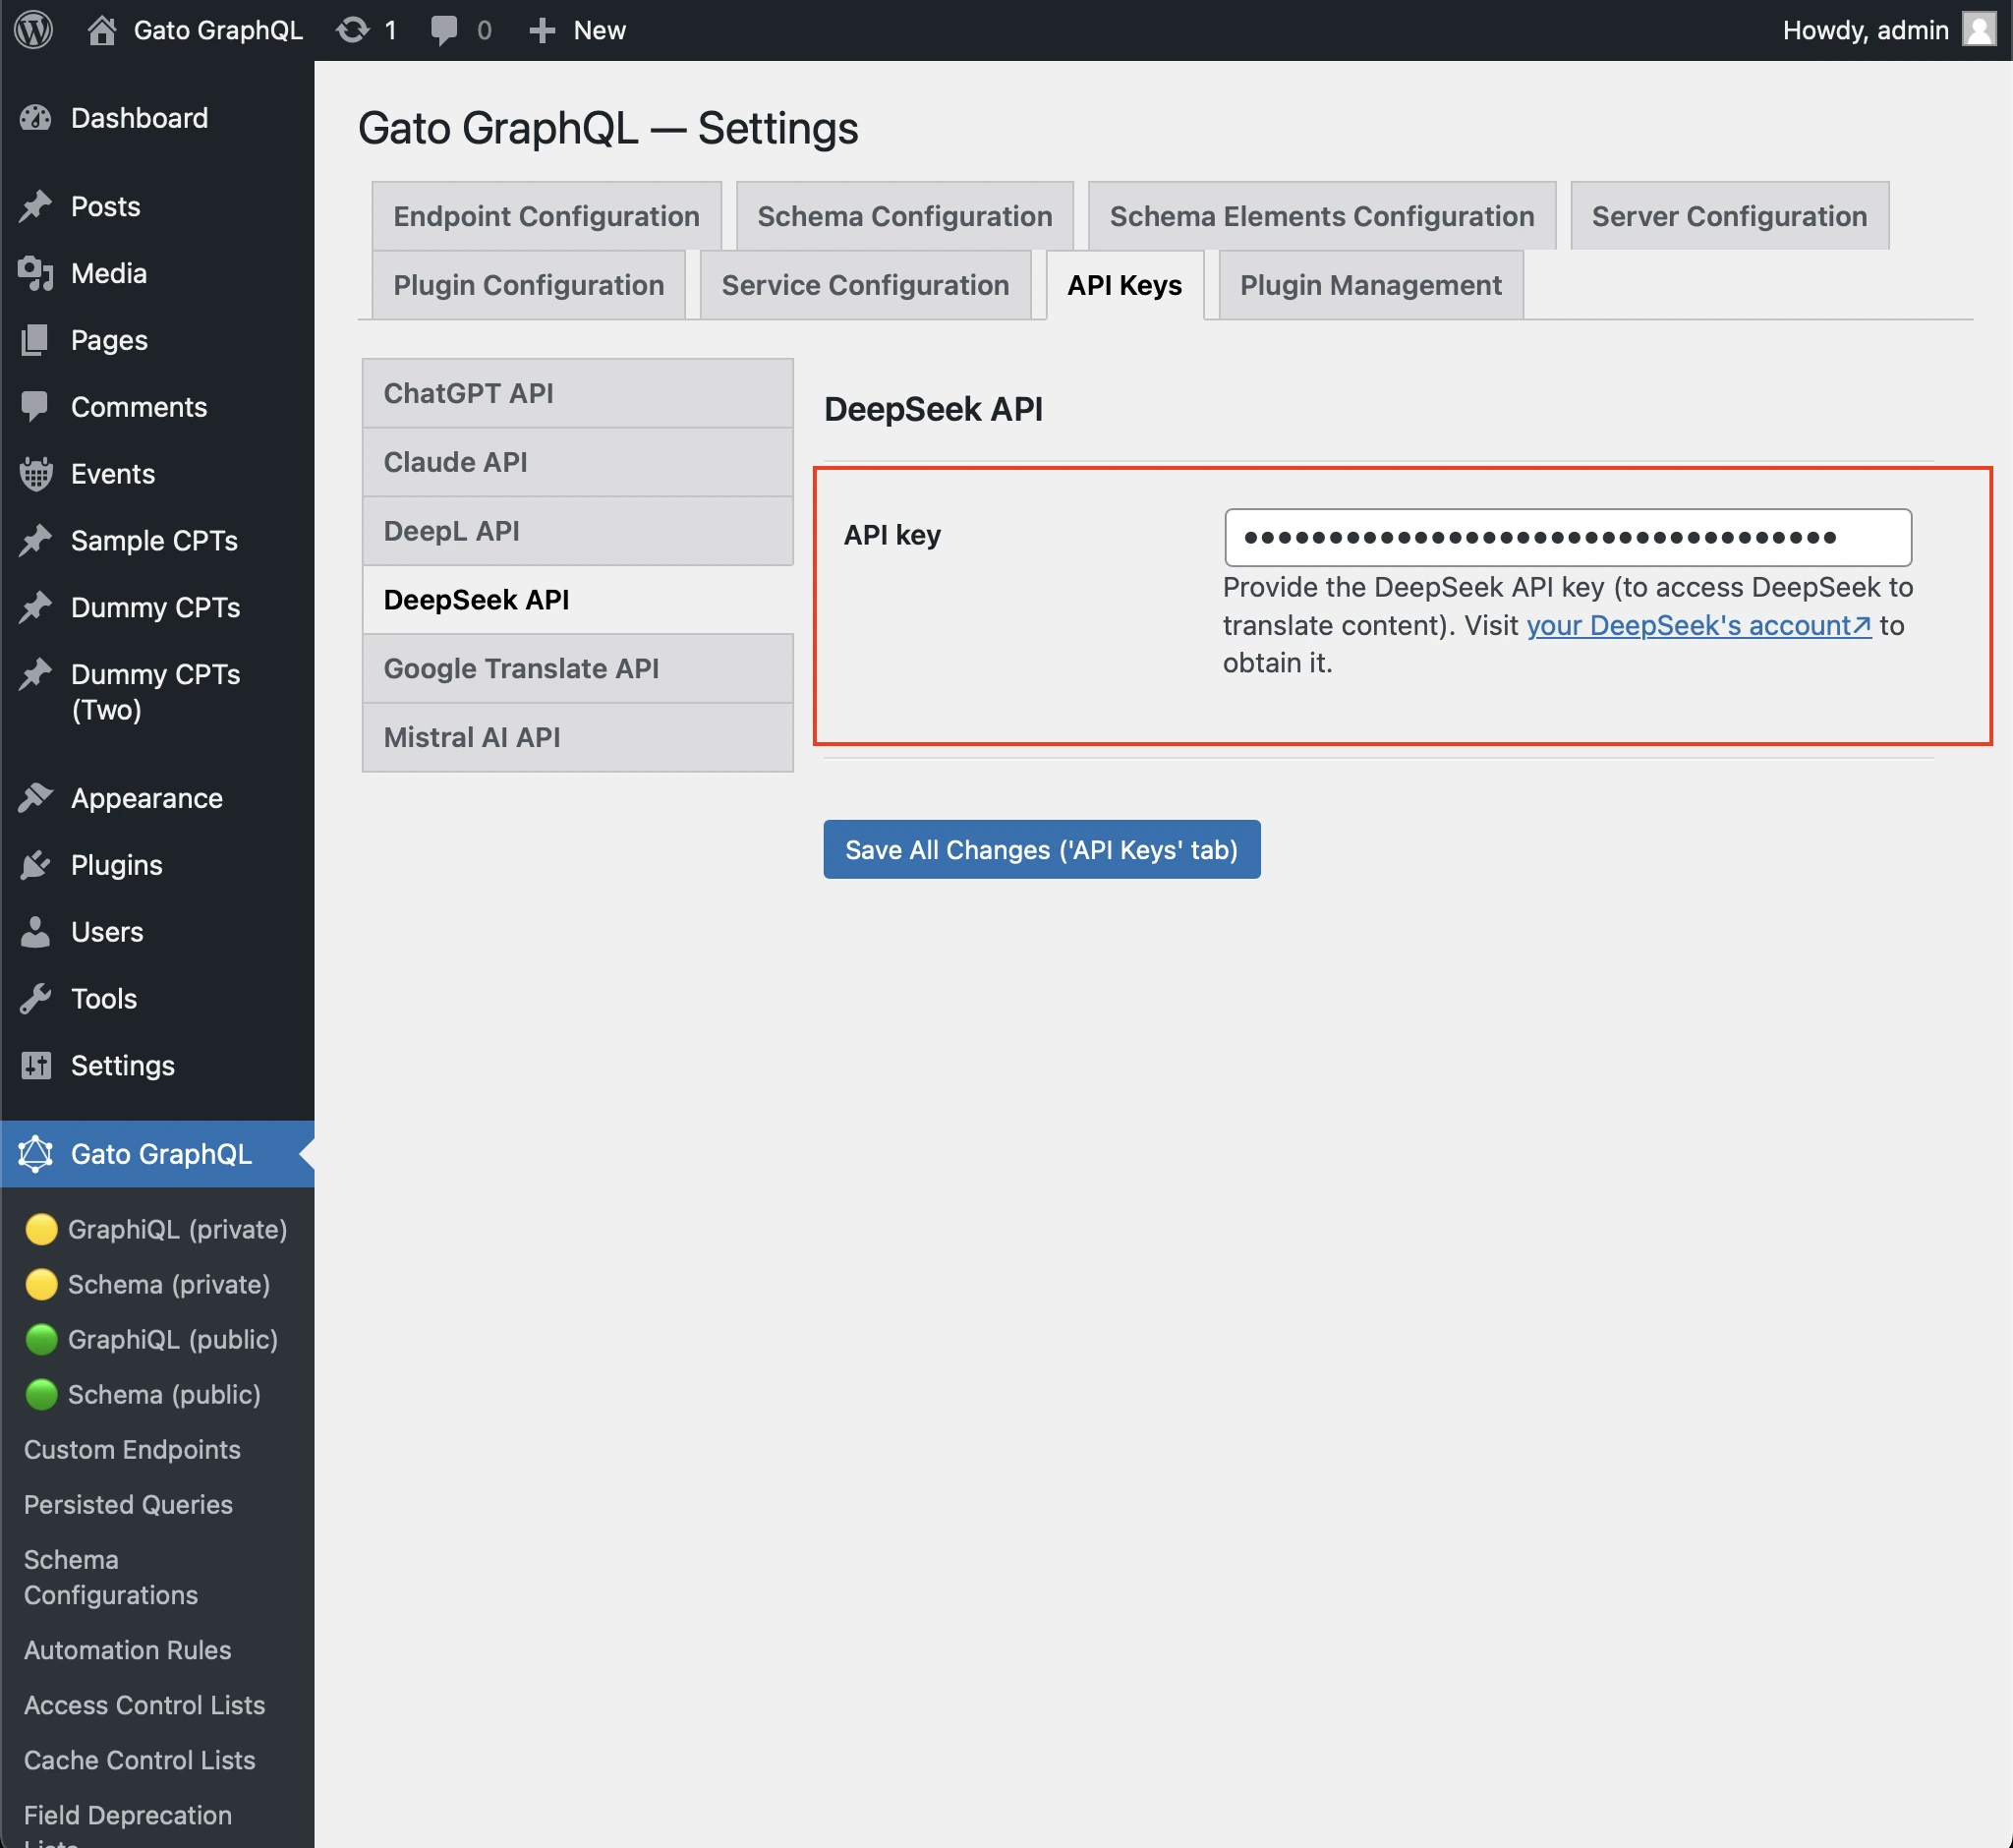Open the comments bubble icon in admin bar
2013x1848 pixels.
click(x=444, y=30)
